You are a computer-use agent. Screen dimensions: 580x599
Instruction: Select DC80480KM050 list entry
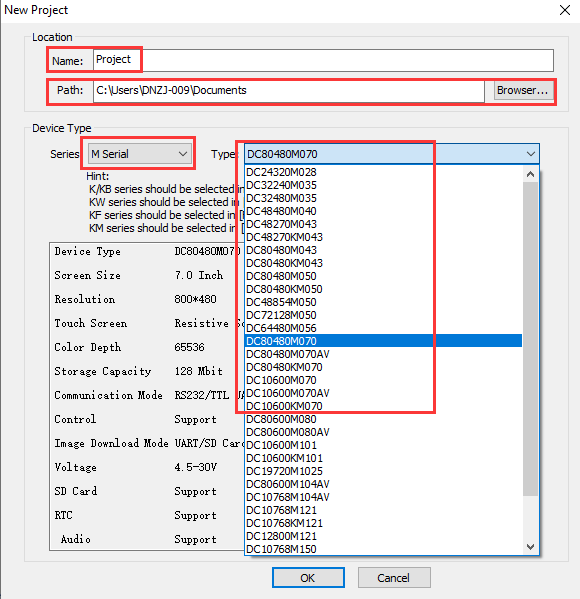point(383,289)
